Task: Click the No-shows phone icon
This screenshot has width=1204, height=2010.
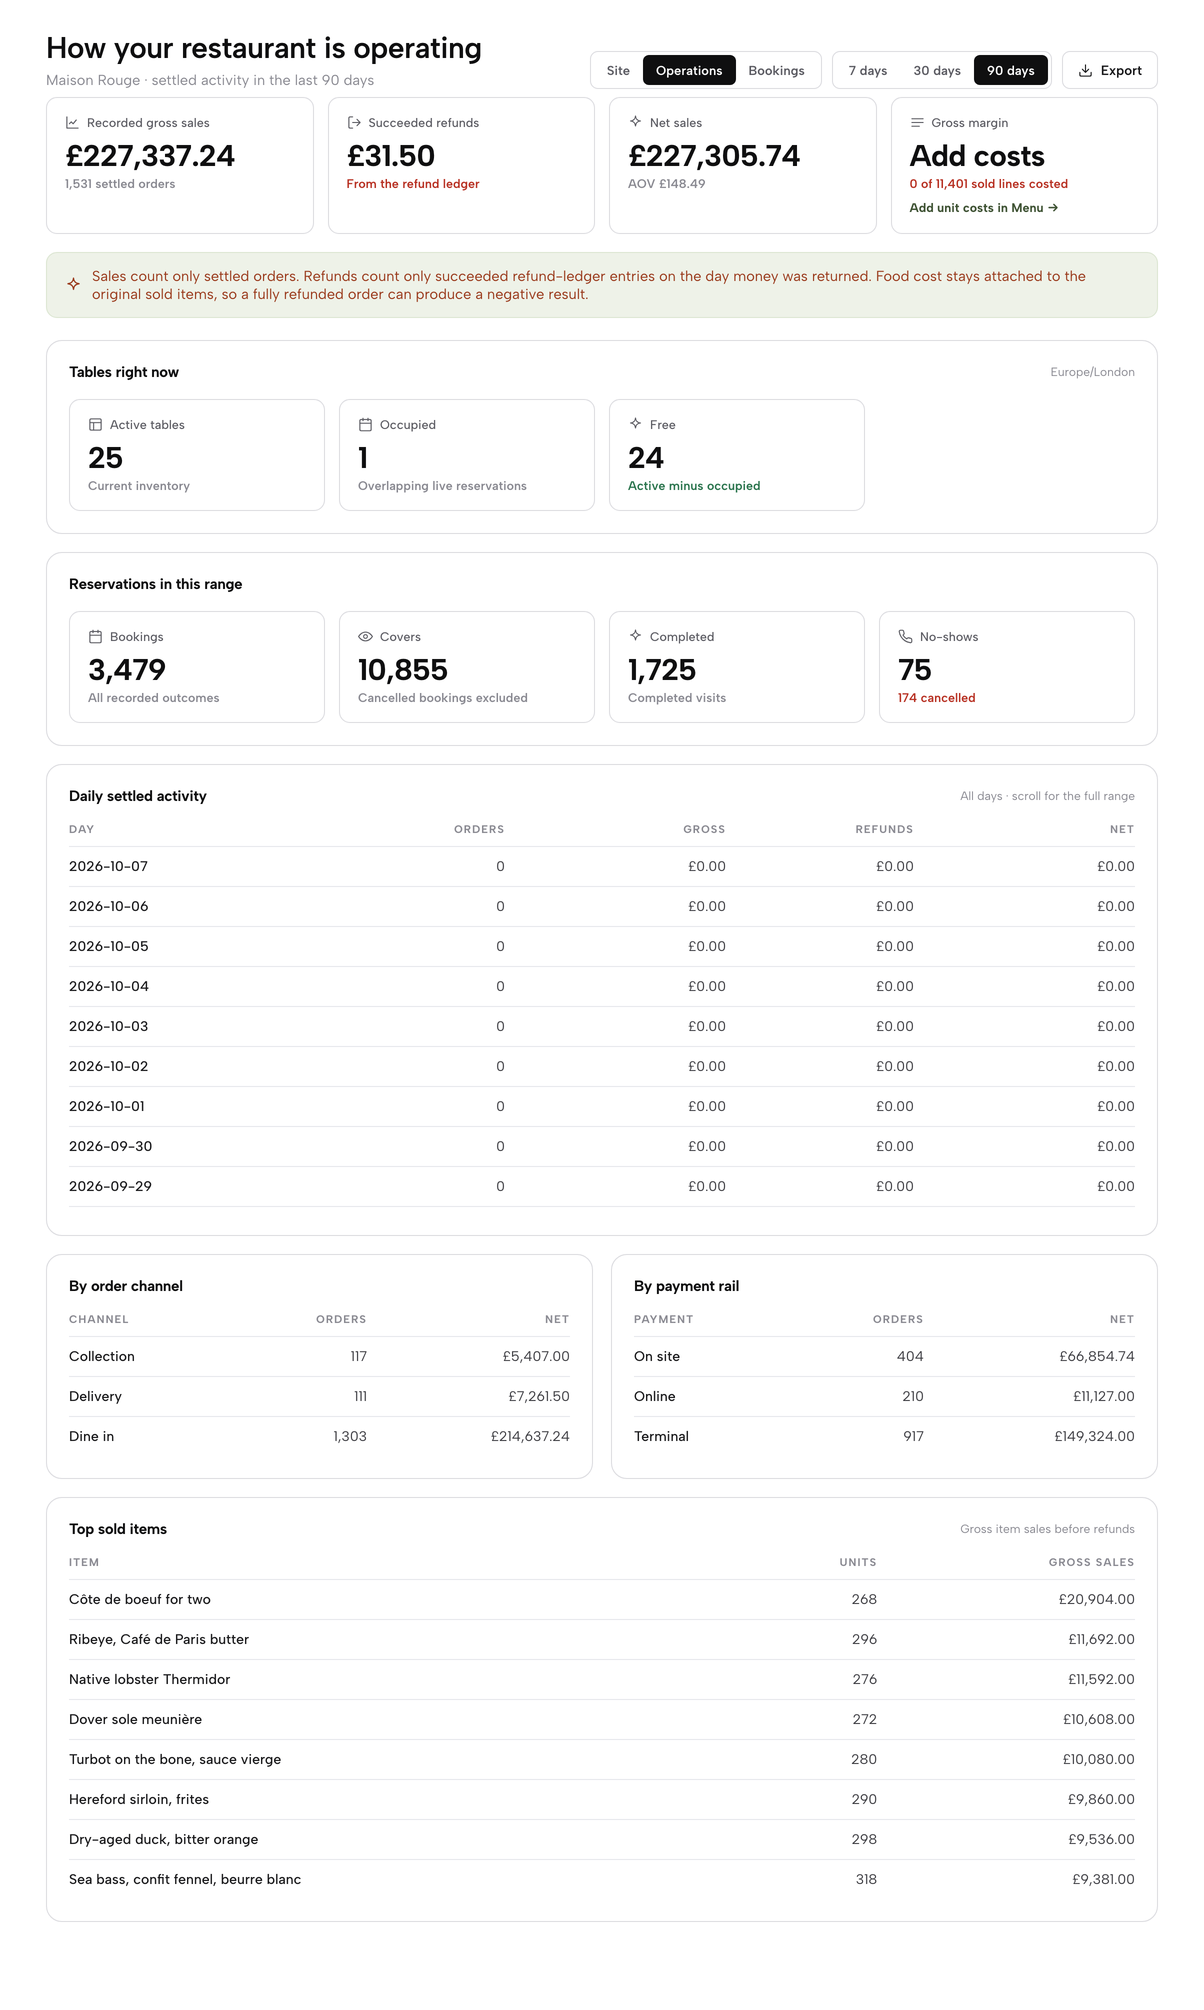Action: click(905, 637)
